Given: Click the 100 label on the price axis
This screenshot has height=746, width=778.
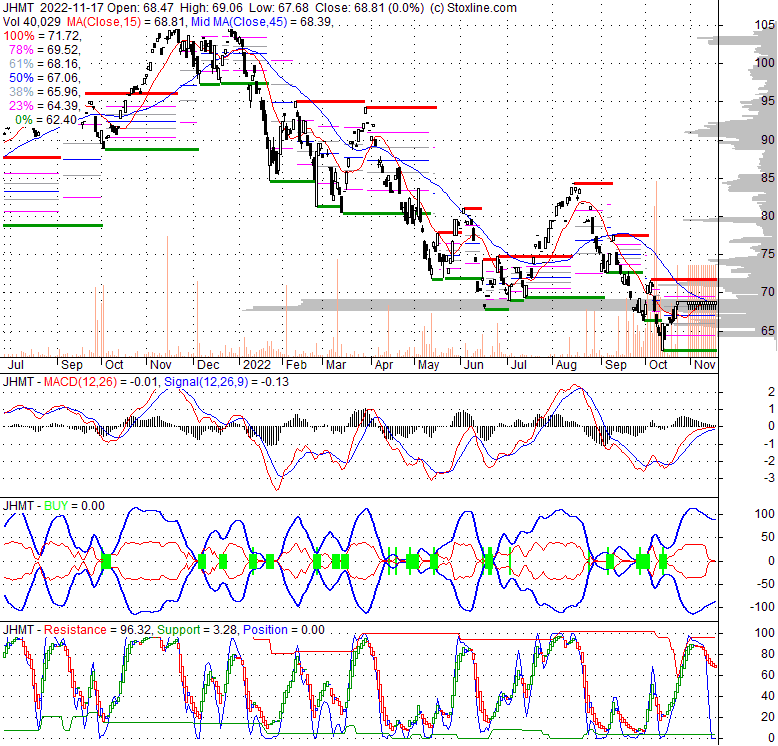Looking at the screenshot, I should pos(764,63).
